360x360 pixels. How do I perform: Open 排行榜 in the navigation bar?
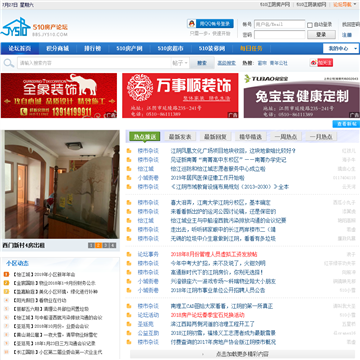[x=92, y=49]
